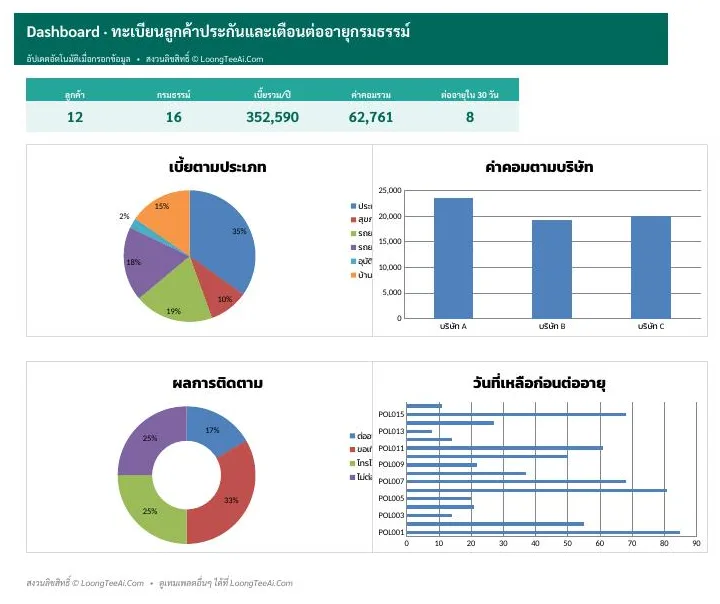Click the วันที่เหลือก่อนต่ออายุ chart title
720x604 pixels.
[539, 383]
